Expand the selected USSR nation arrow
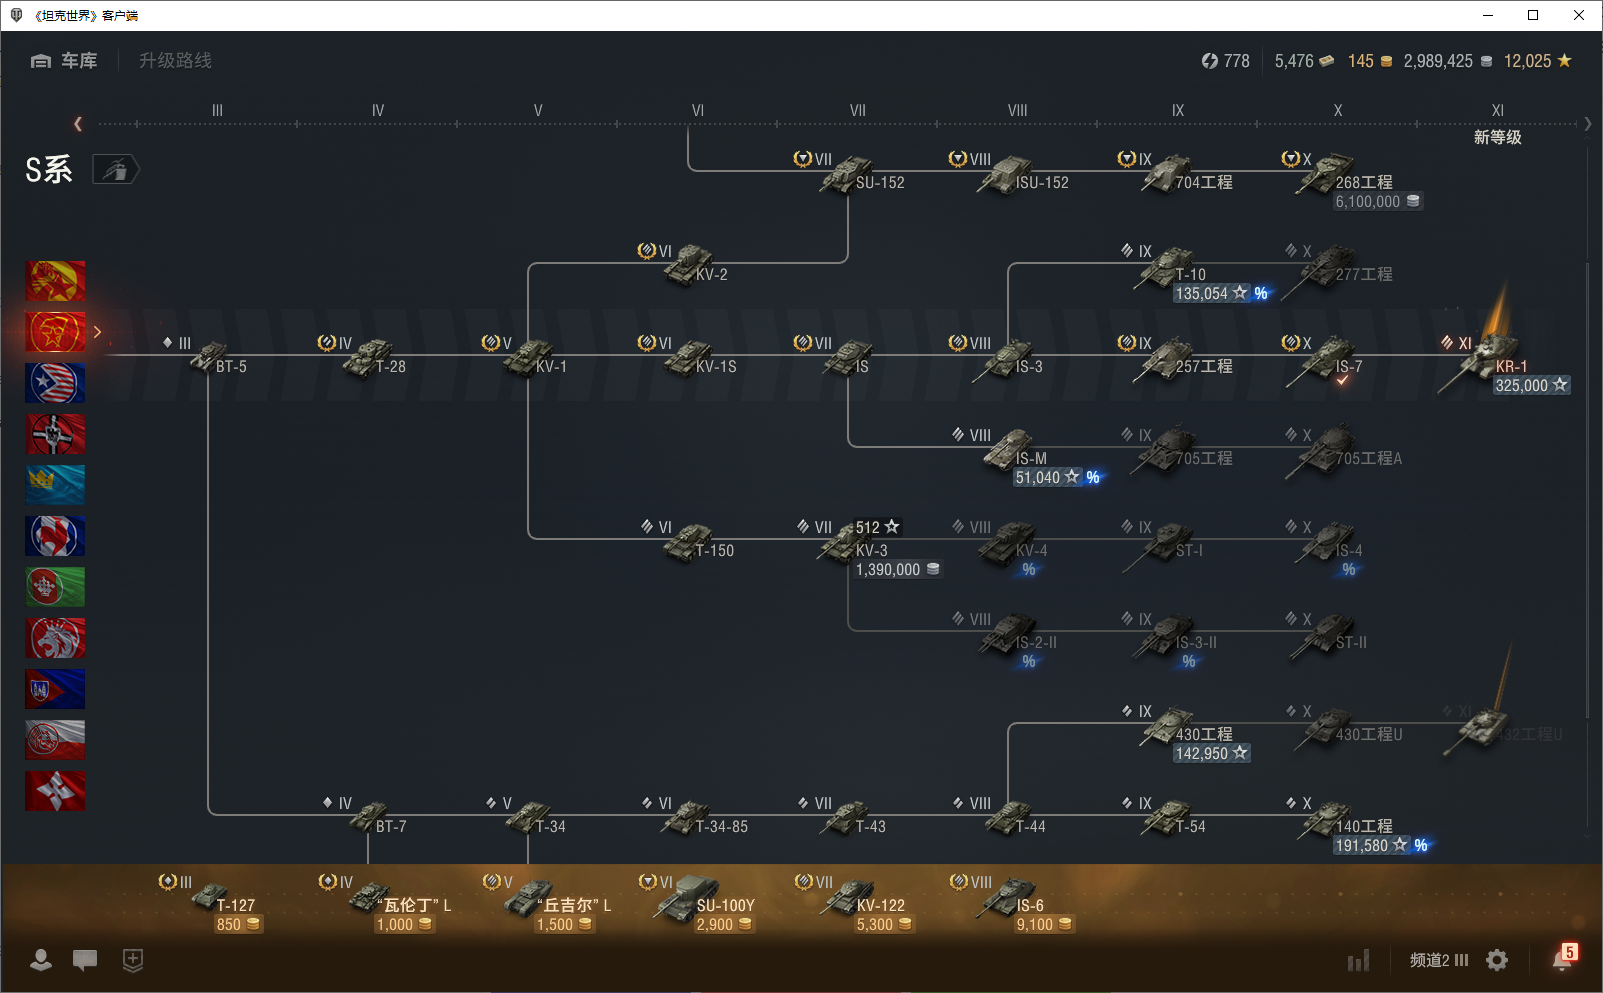 tap(97, 332)
